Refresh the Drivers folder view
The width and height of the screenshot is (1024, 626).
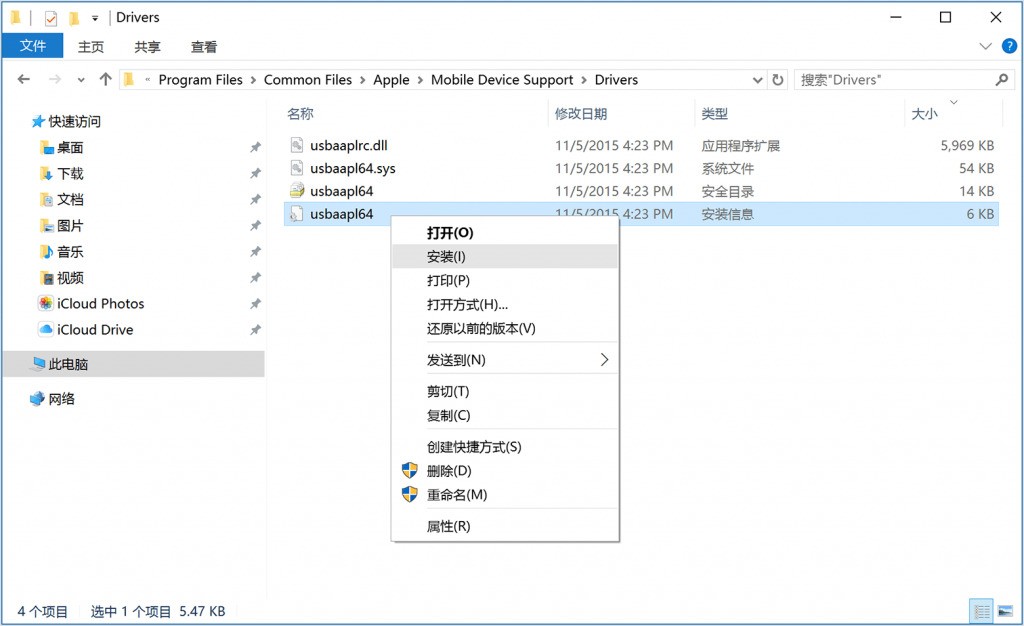pyautogui.click(x=778, y=80)
